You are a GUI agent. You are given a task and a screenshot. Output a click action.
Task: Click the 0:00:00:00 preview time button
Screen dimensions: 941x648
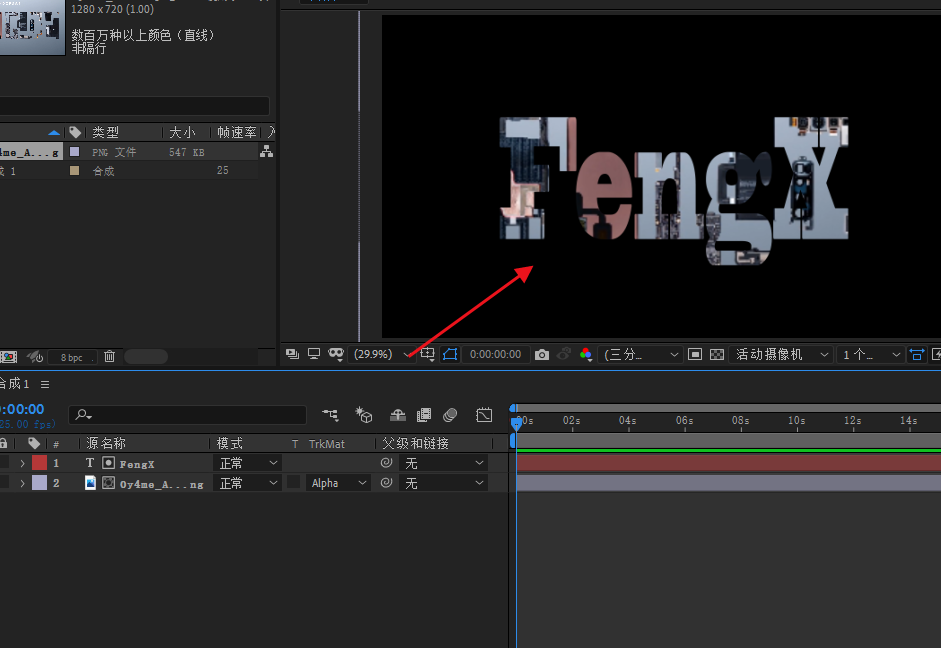coord(495,354)
